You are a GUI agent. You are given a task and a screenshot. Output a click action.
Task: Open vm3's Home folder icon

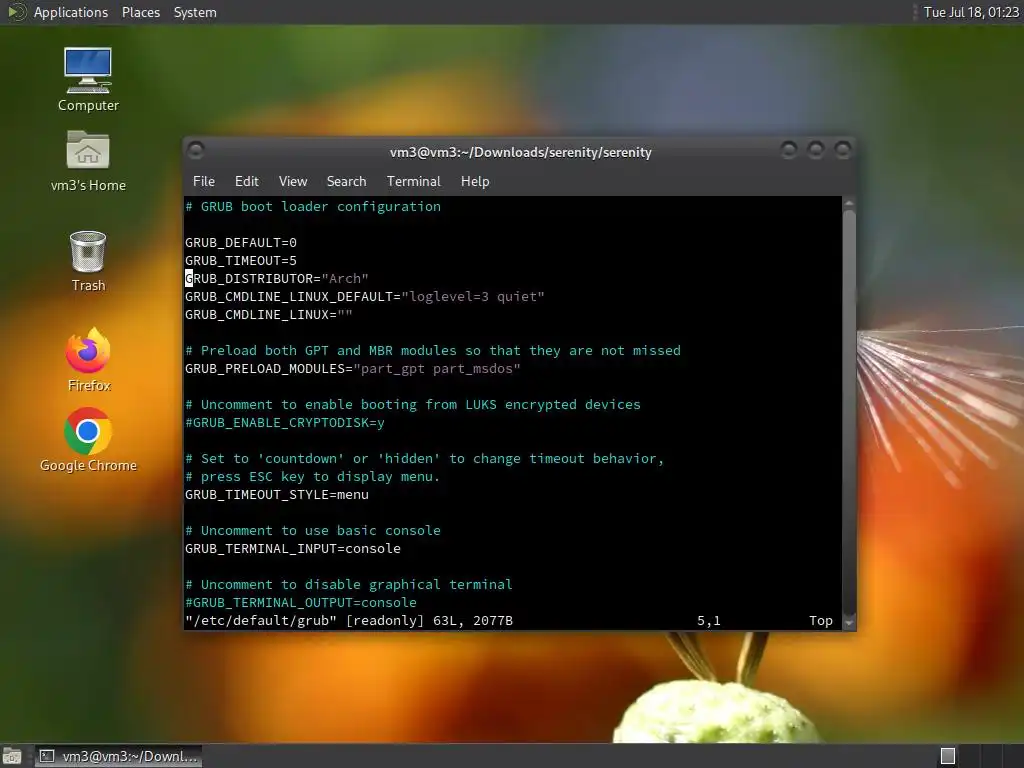(88, 161)
